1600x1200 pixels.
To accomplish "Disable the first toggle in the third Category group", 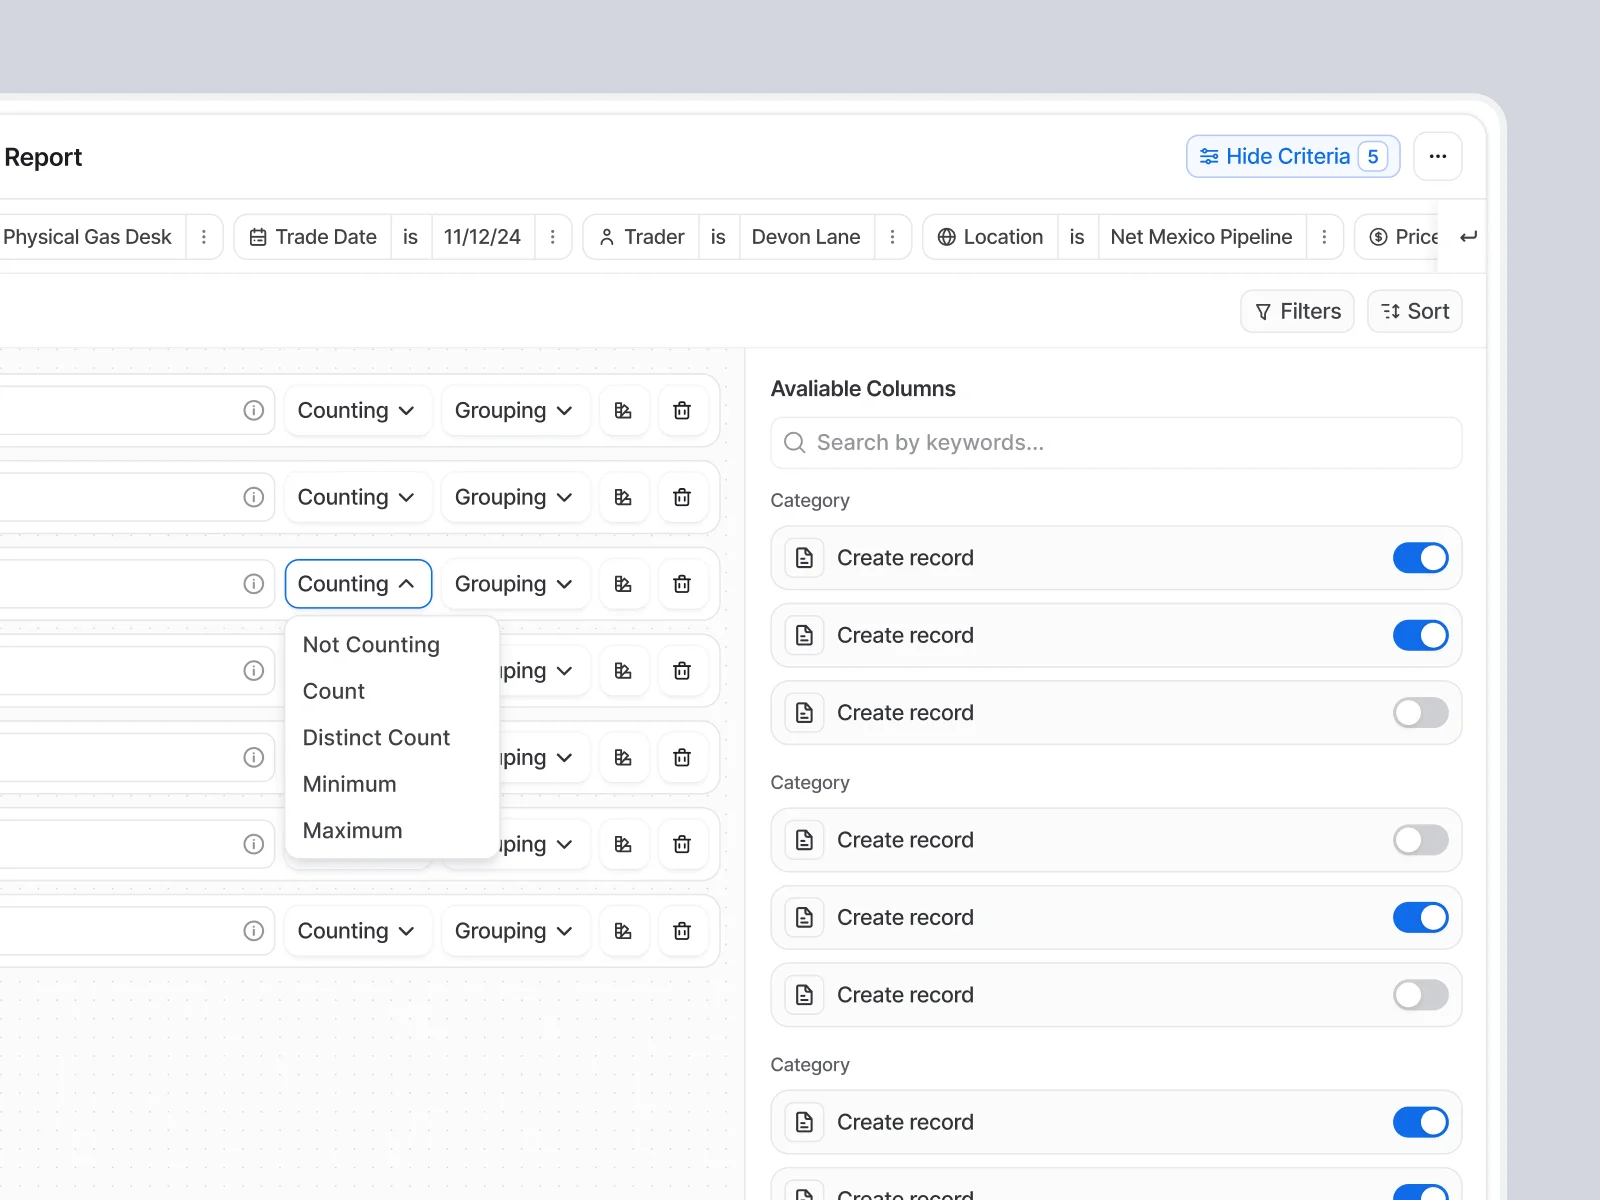I will 1420,1122.
